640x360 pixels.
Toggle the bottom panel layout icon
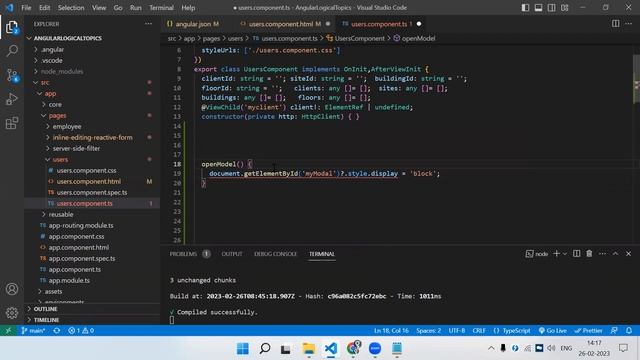click(x=538, y=8)
